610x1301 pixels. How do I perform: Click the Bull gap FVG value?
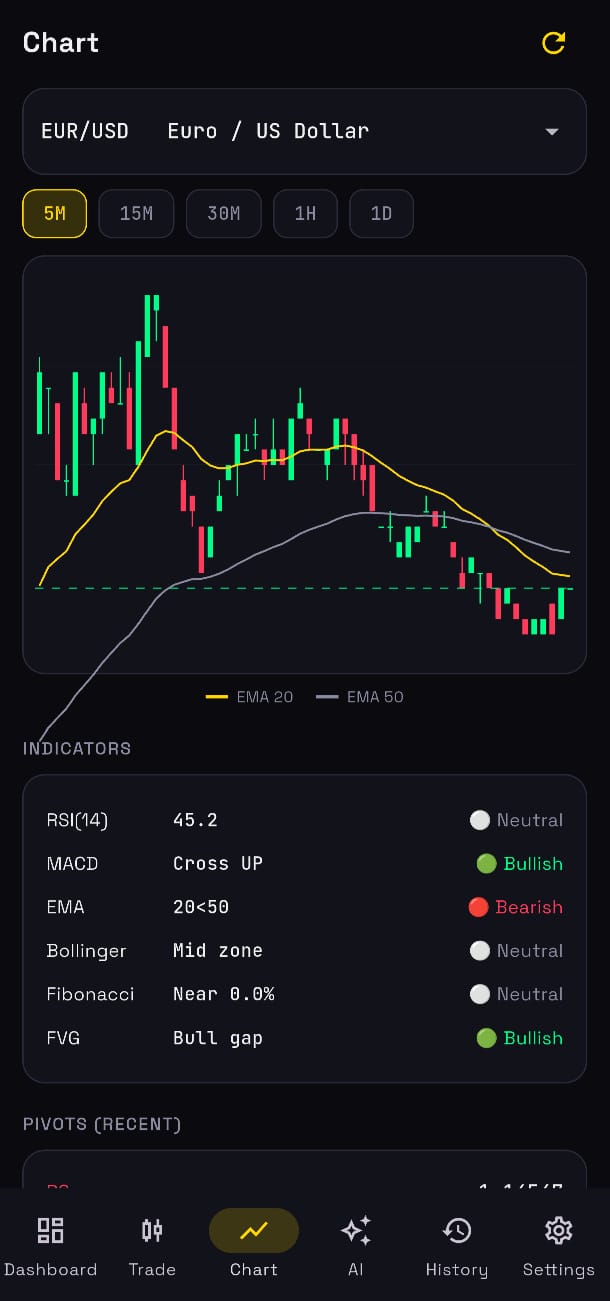218,1038
